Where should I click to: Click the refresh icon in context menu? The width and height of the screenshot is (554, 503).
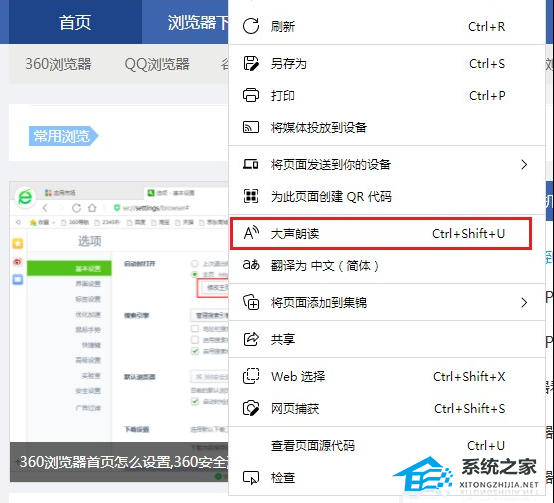coord(251,26)
